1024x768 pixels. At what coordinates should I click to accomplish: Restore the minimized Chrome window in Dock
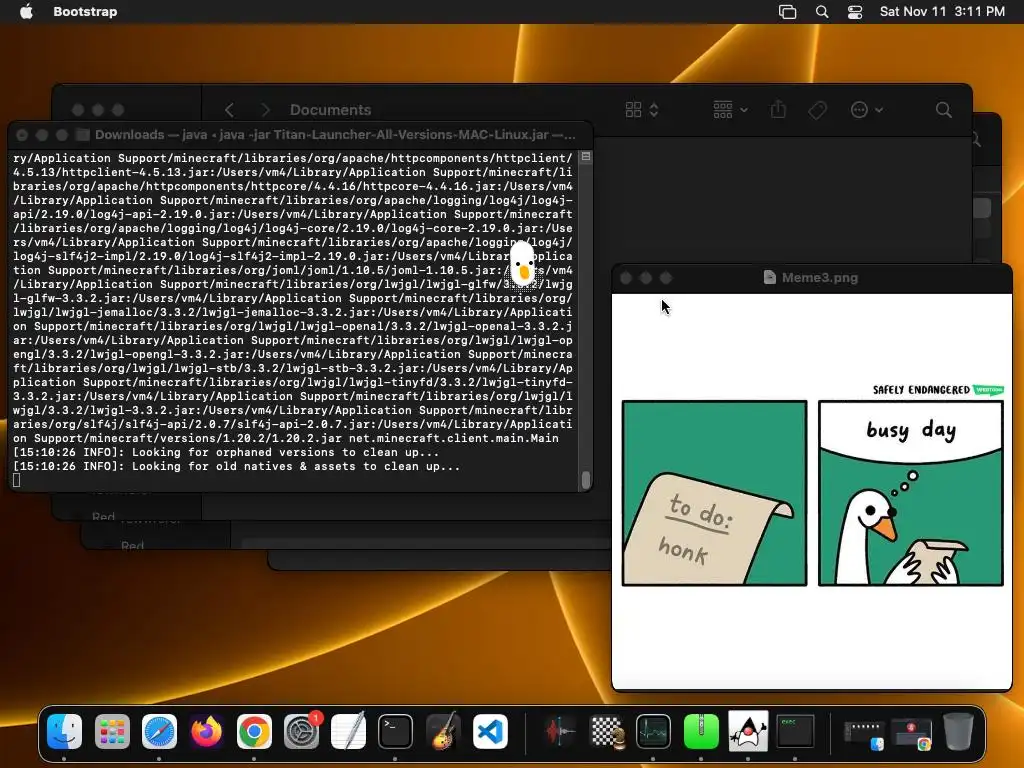click(x=912, y=735)
